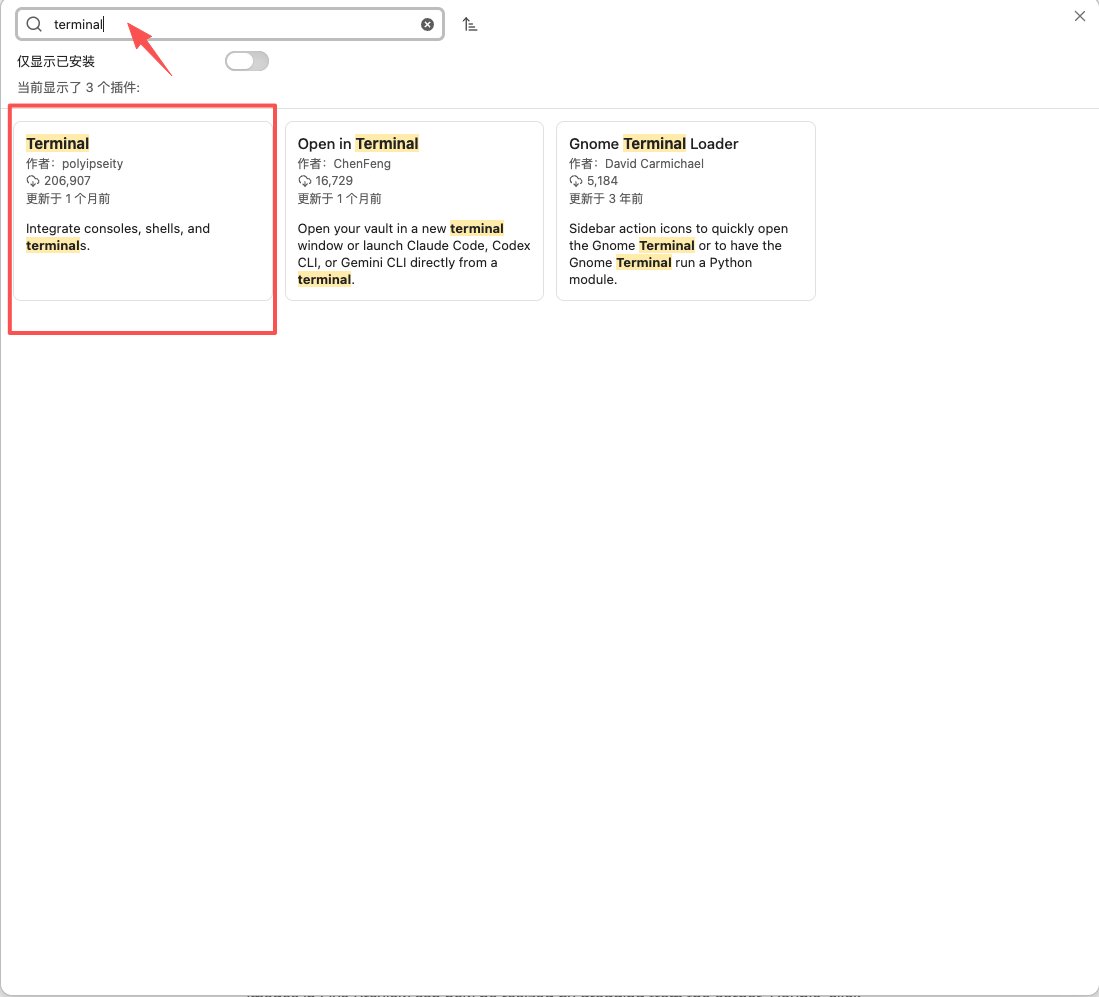Open the Terminal plugin by polyipseity
Image resolution: width=1099 pixels, height=997 pixels.
click(143, 210)
